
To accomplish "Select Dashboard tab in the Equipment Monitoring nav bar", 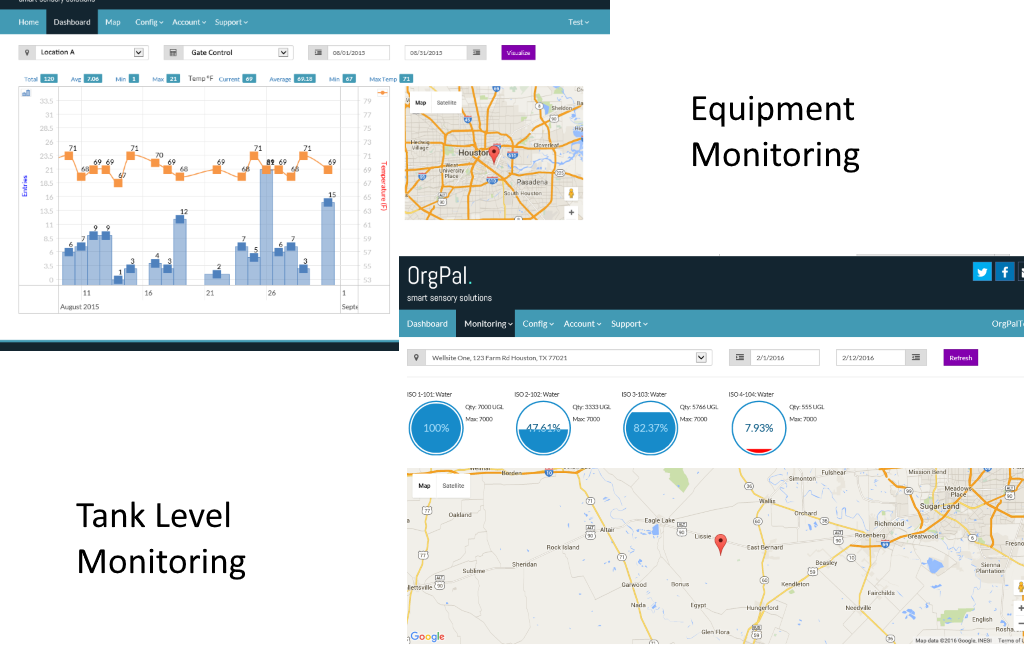I will (x=72, y=22).
